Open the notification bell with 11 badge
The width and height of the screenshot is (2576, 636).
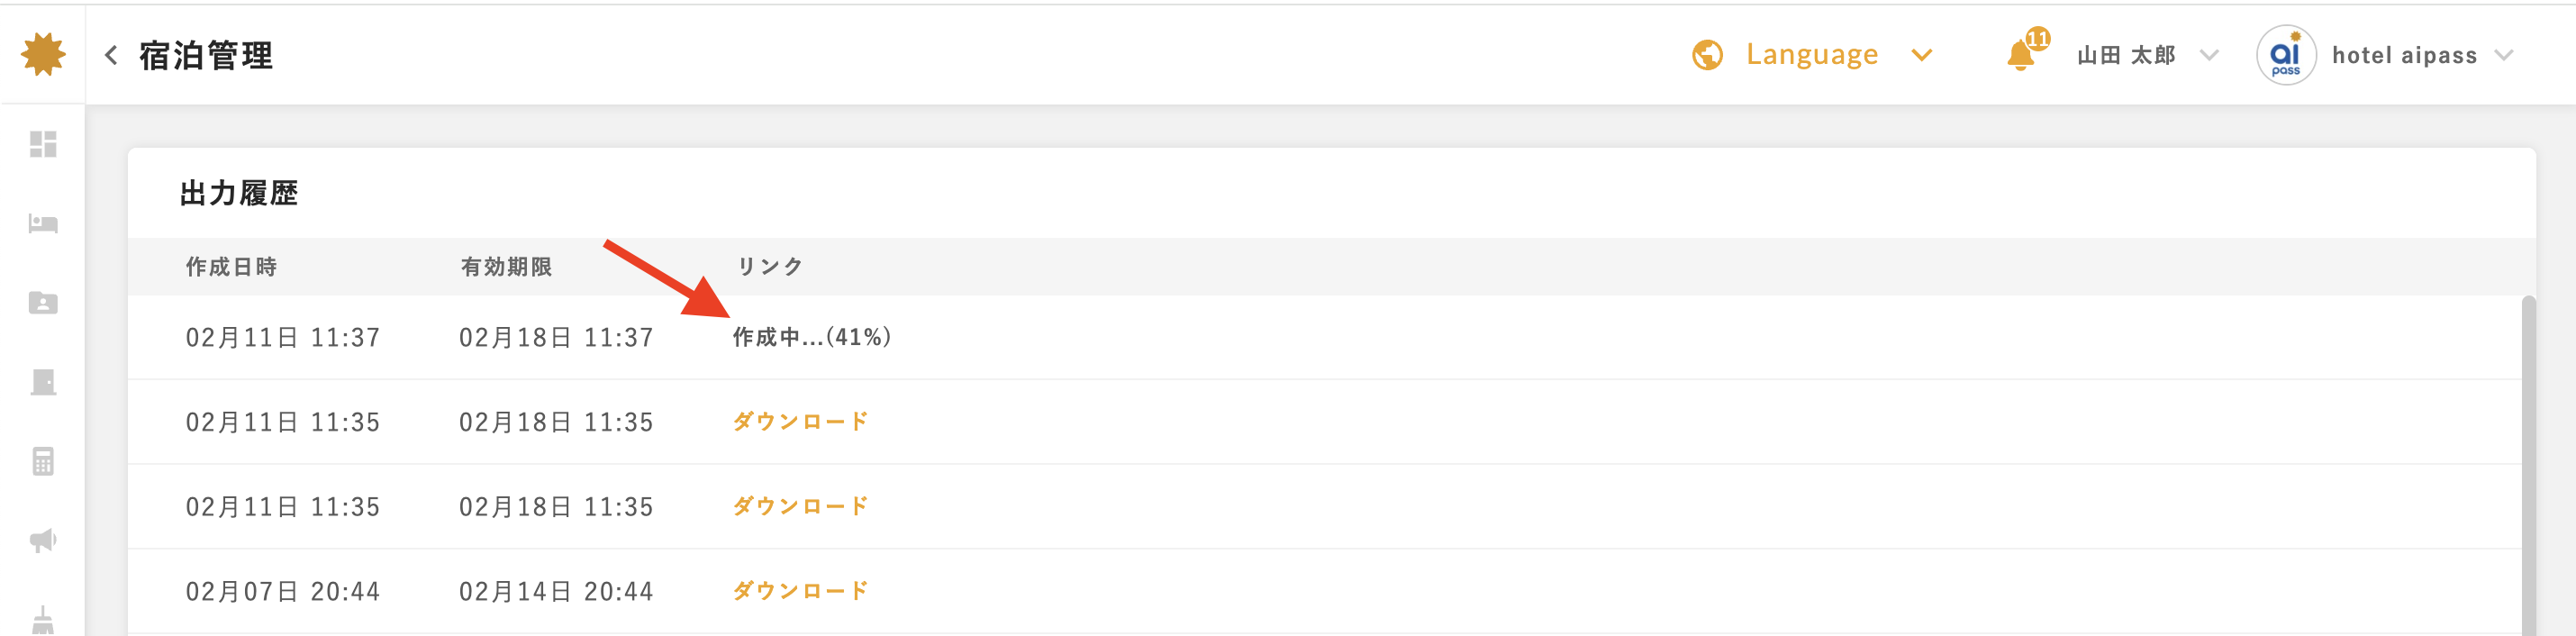(2026, 52)
